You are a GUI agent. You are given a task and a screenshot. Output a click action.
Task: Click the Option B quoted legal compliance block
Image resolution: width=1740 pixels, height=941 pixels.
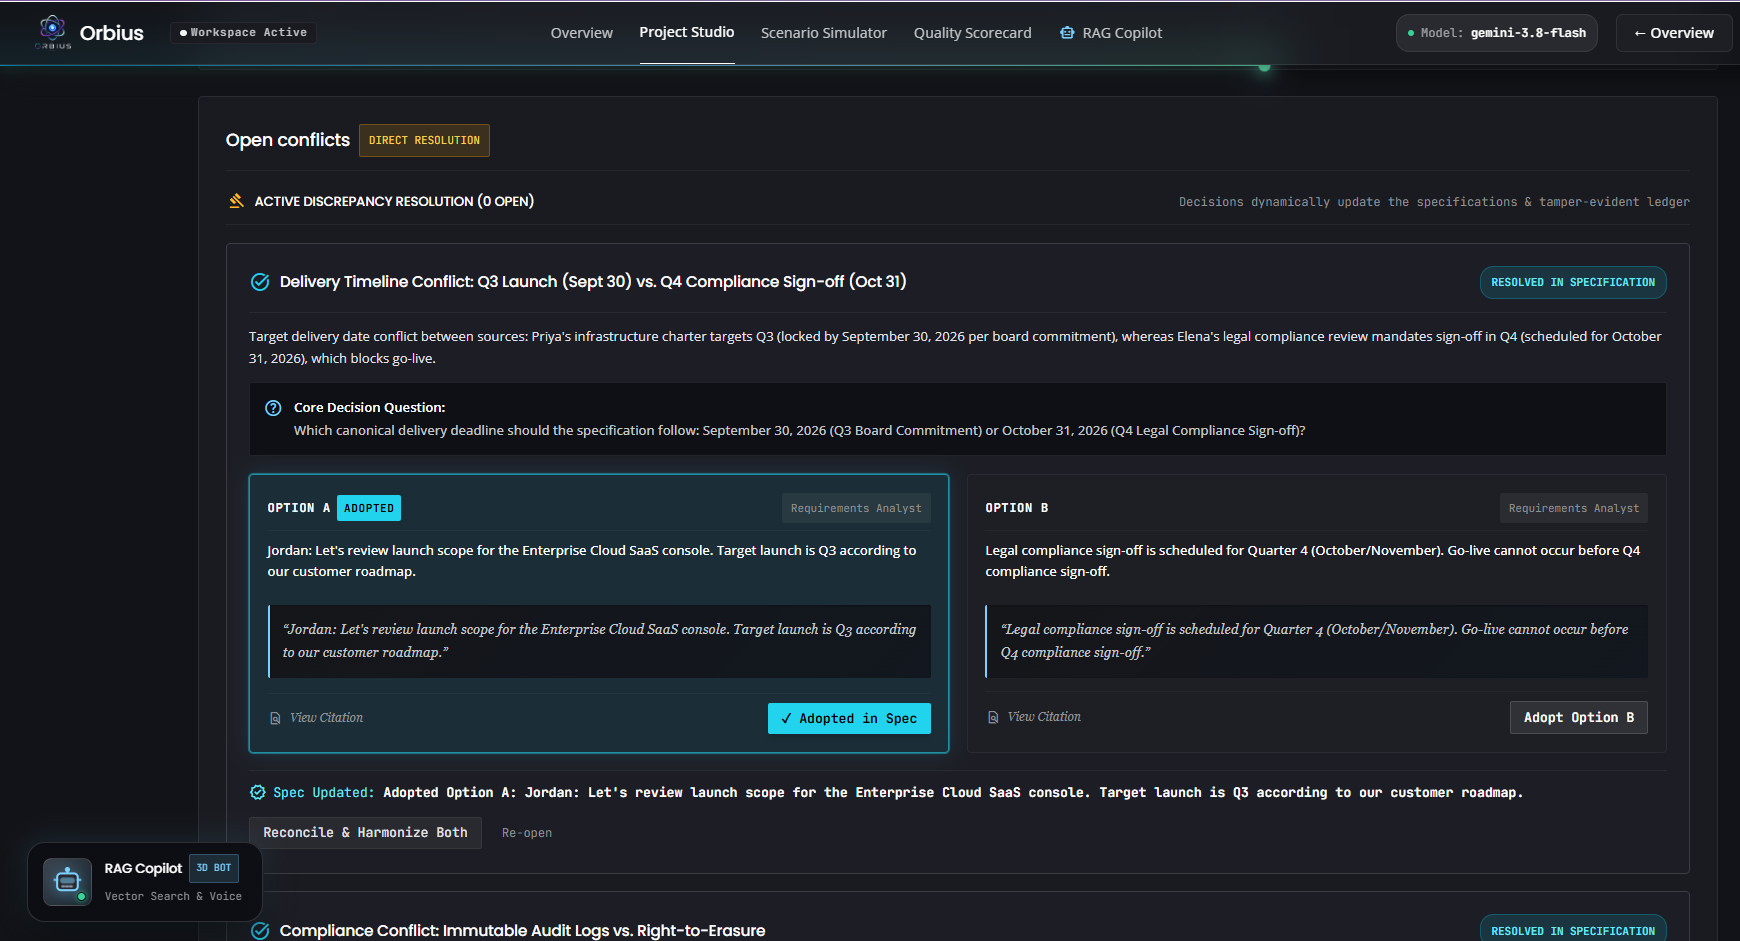point(1317,641)
